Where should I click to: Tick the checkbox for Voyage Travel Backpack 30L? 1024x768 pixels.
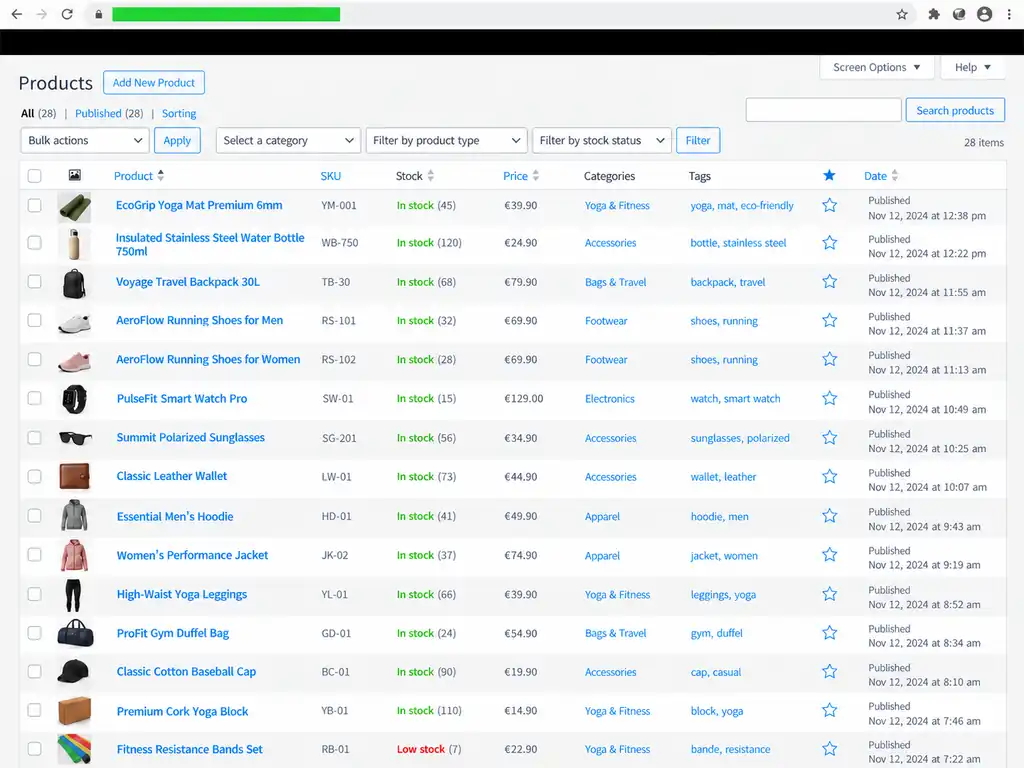click(35, 281)
